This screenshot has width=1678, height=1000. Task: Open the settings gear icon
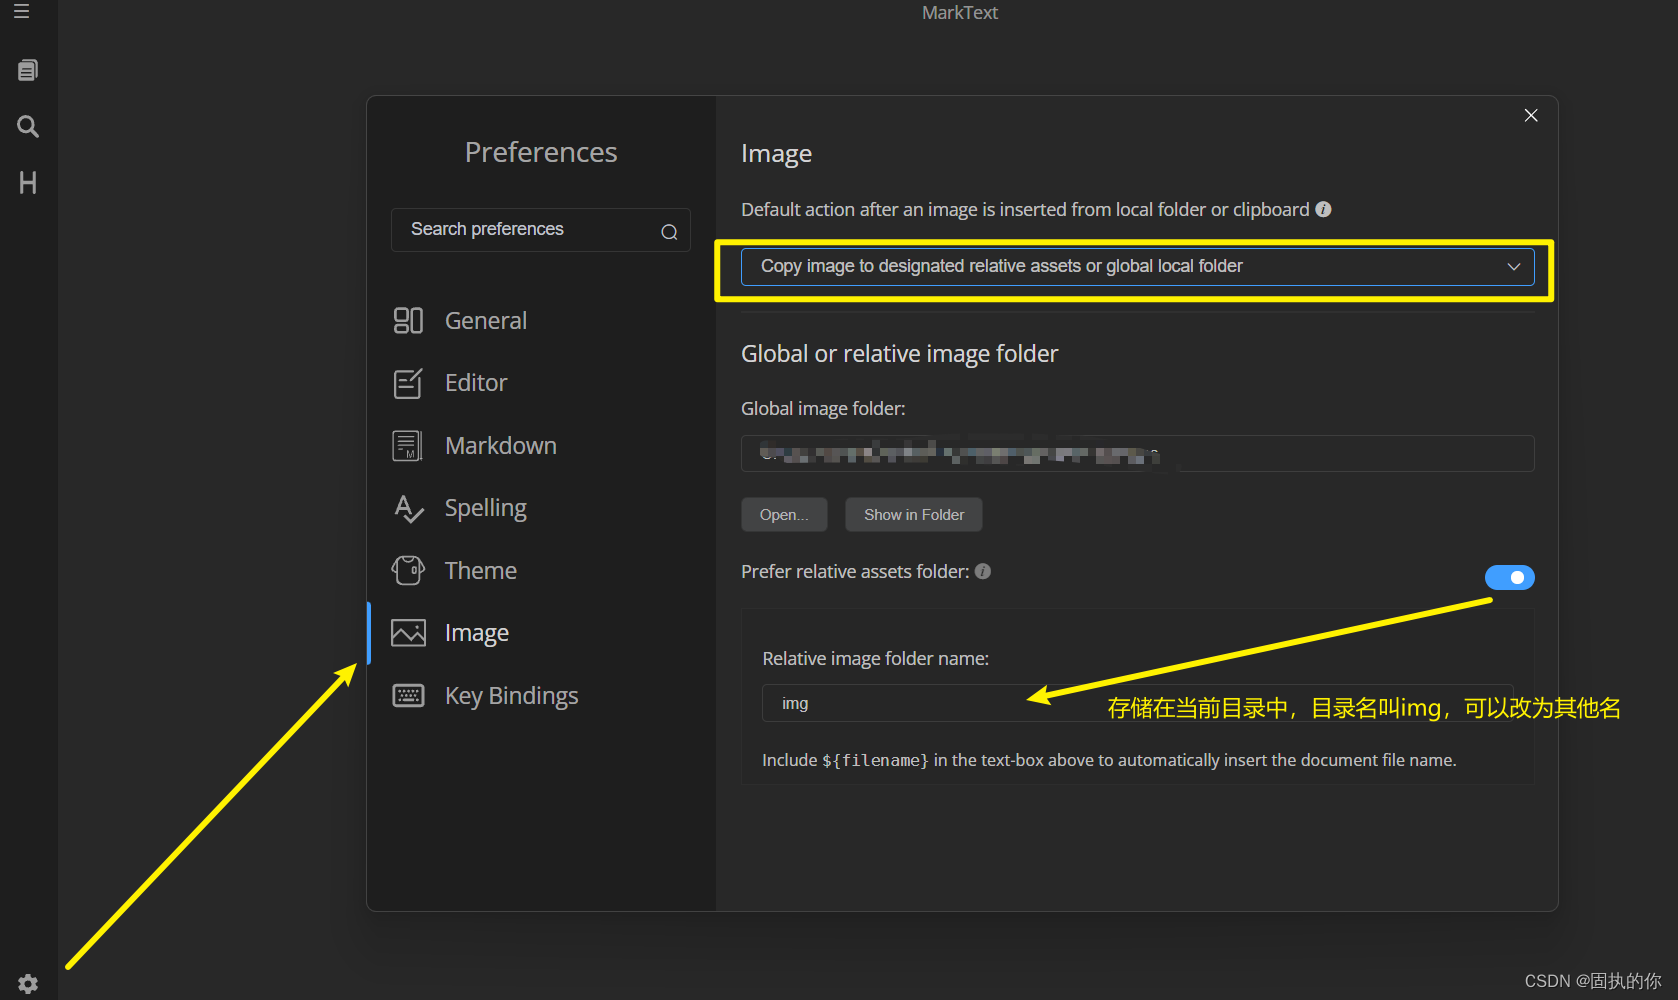pos(28,984)
